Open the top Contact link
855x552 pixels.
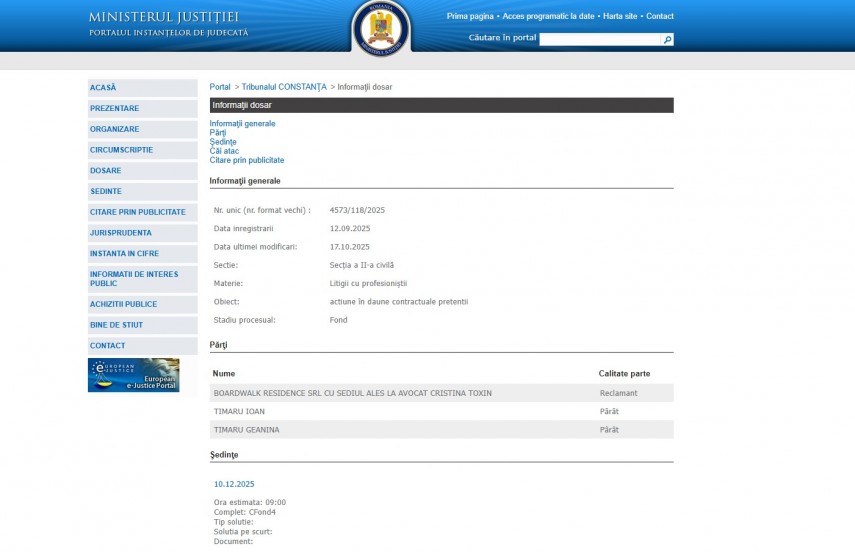coord(659,17)
